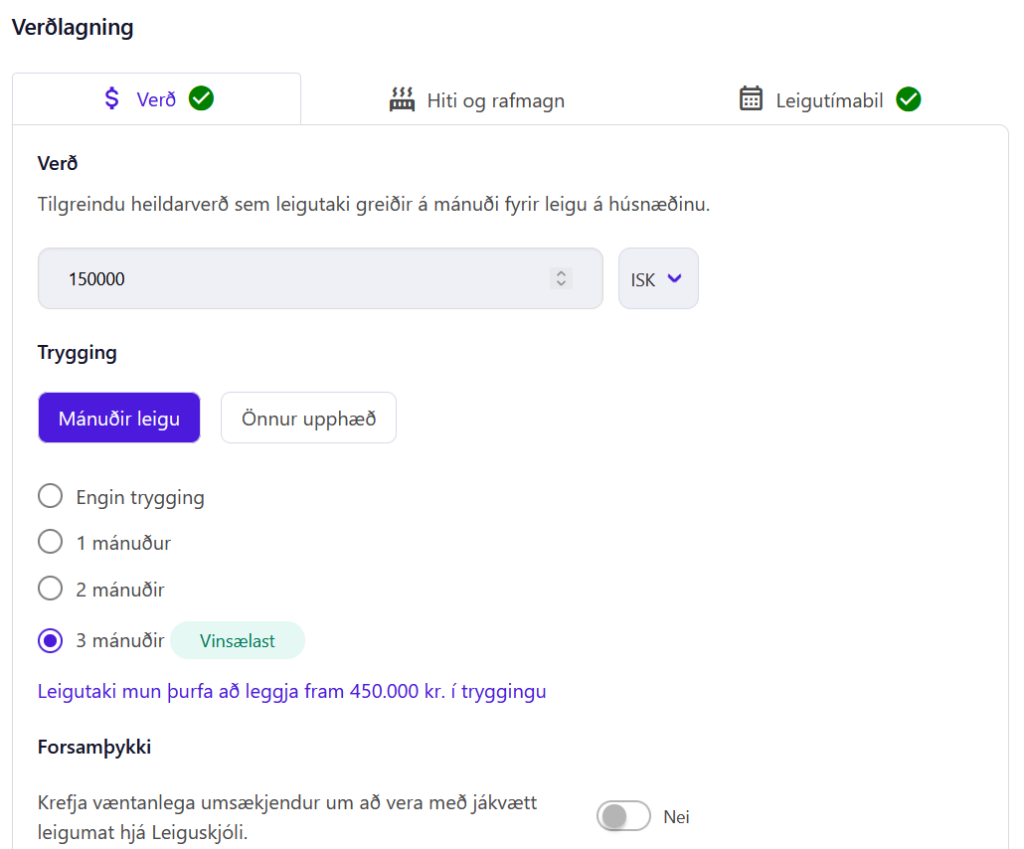This screenshot has height=849, width=1024.
Task: Click the heating icon on Hiti og rafmagn tab
Action: point(402,100)
